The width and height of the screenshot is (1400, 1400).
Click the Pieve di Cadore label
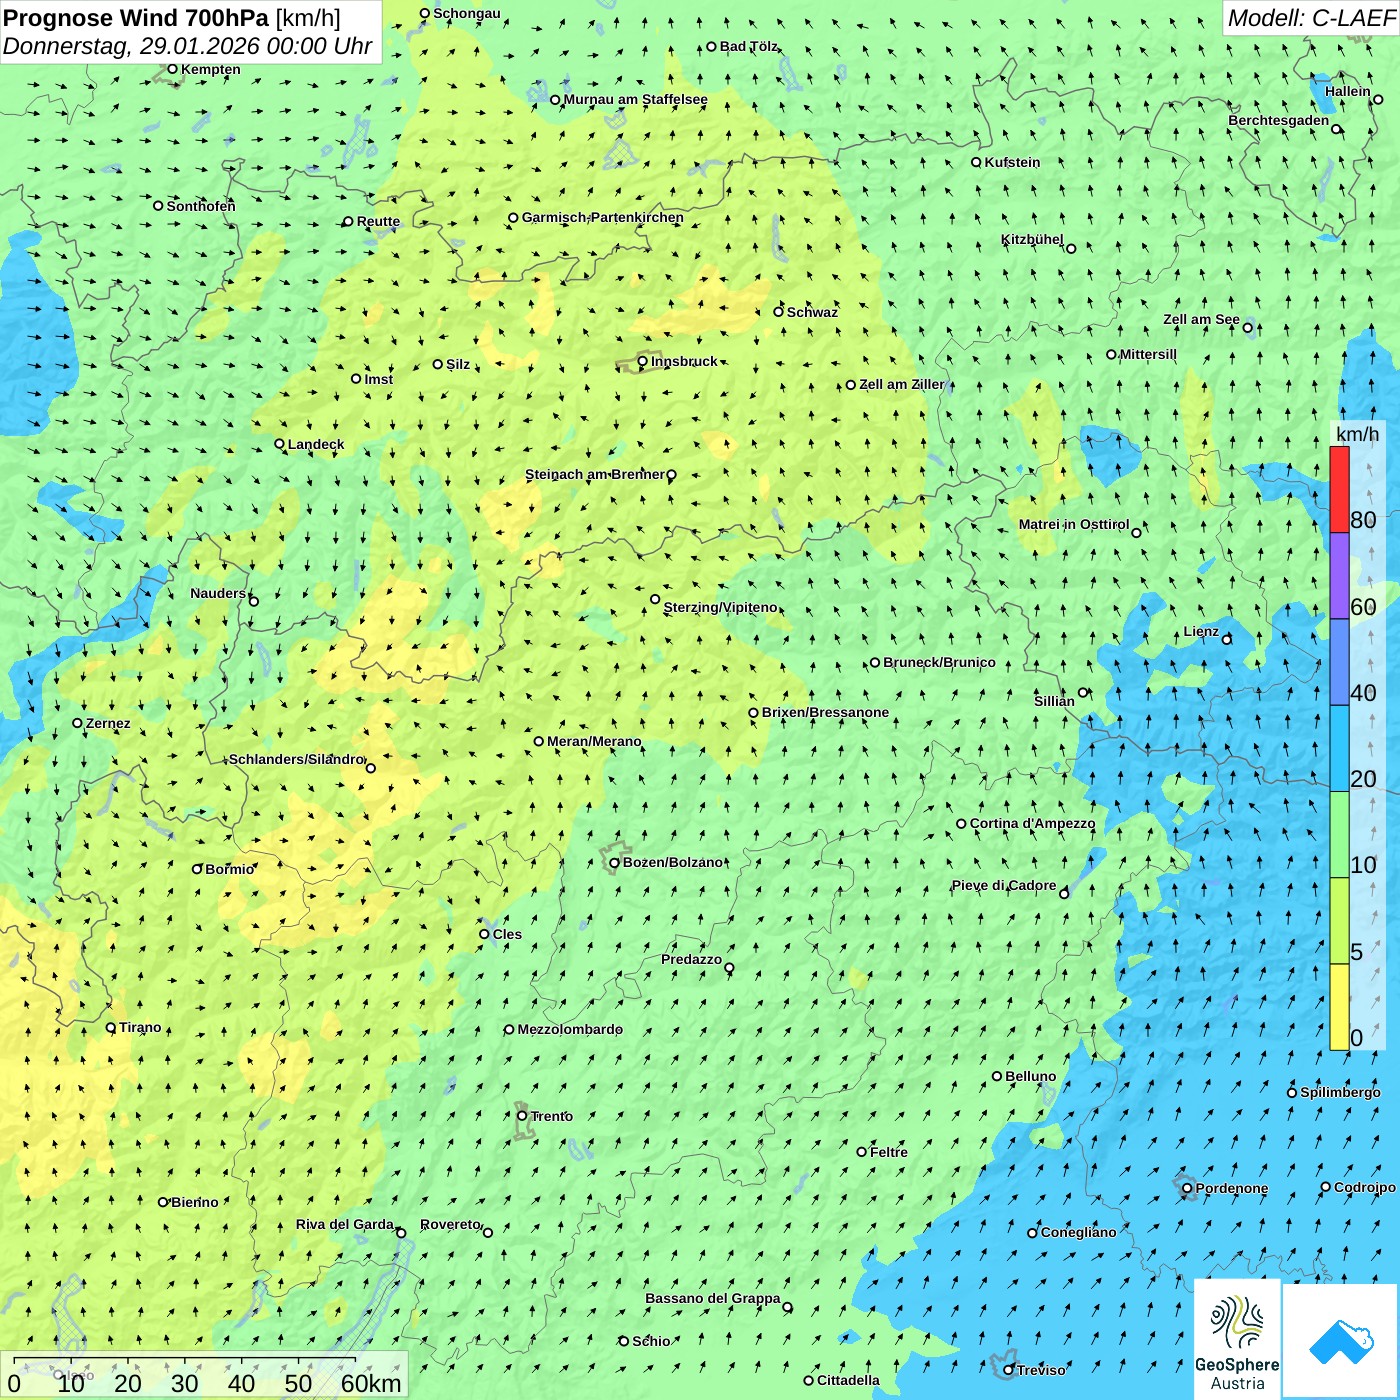[x=1004, y=885]
